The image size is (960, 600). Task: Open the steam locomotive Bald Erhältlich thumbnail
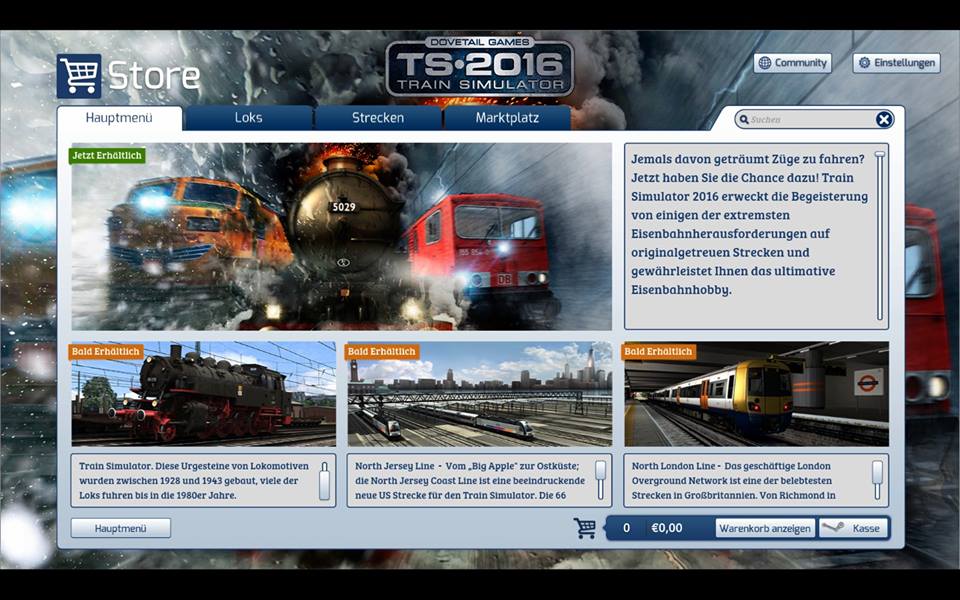tap(204, 394)
